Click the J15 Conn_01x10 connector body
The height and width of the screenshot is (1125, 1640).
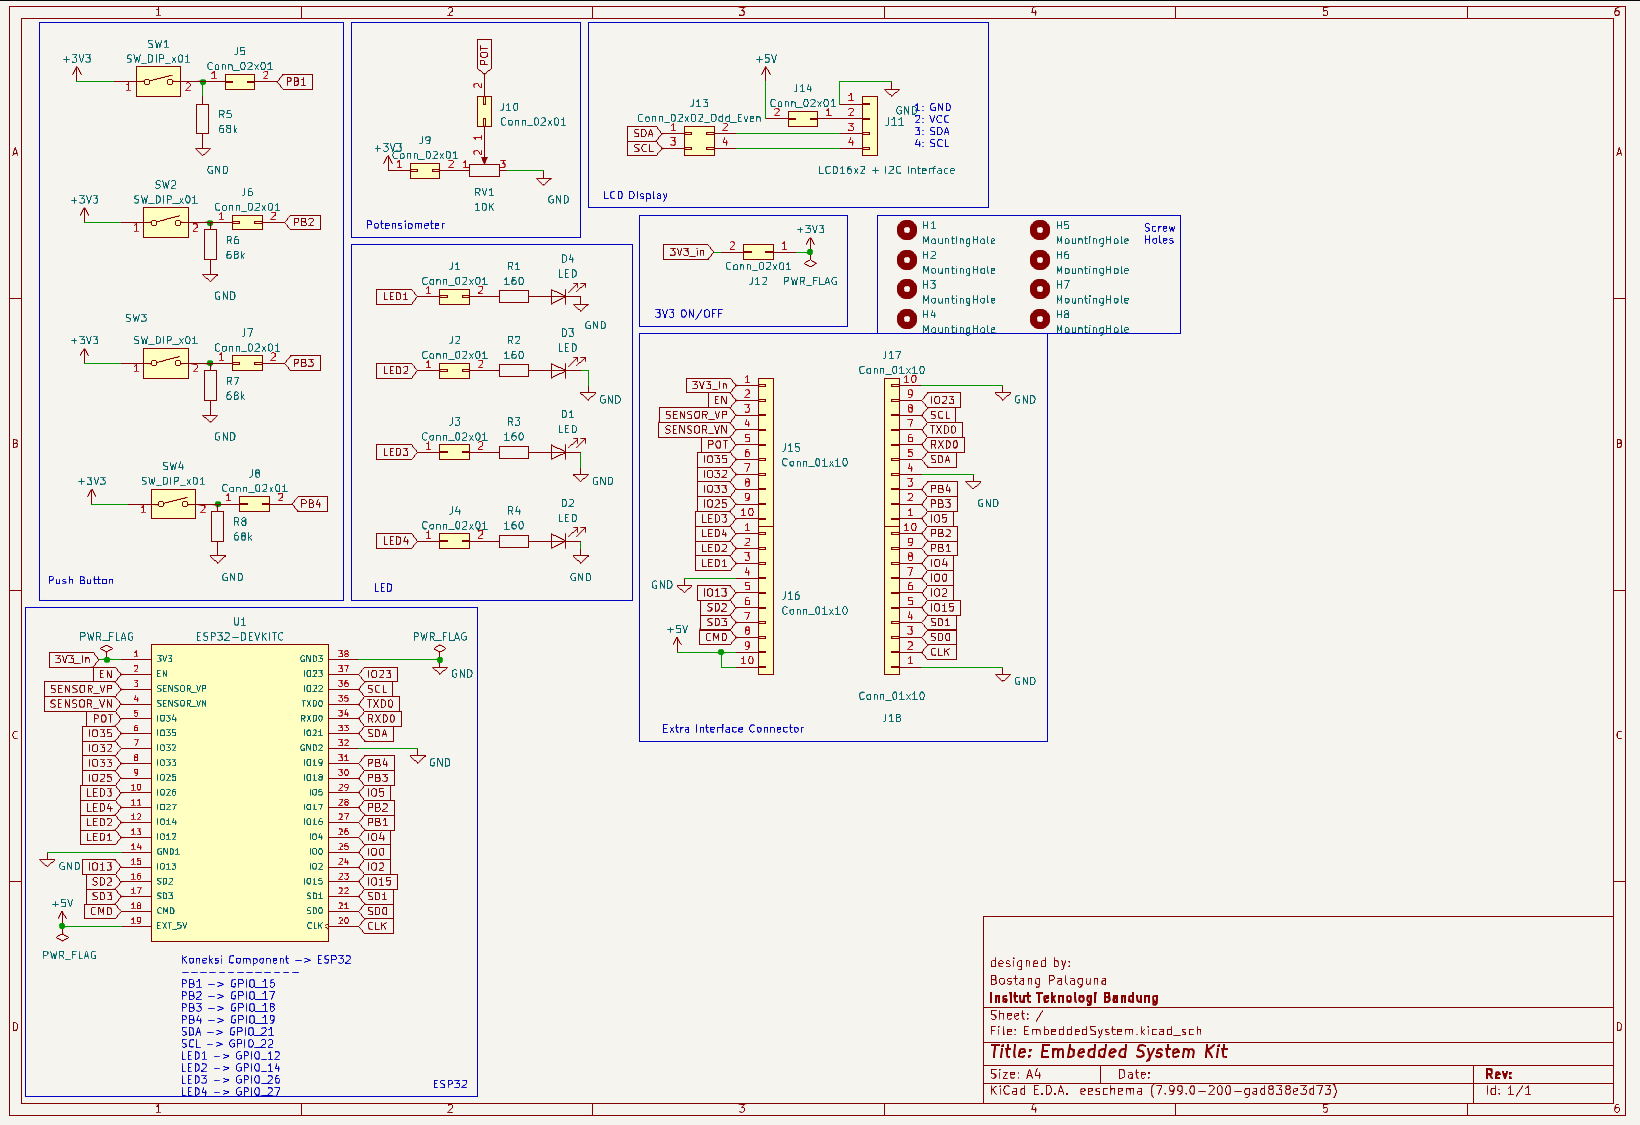point(766,452)
